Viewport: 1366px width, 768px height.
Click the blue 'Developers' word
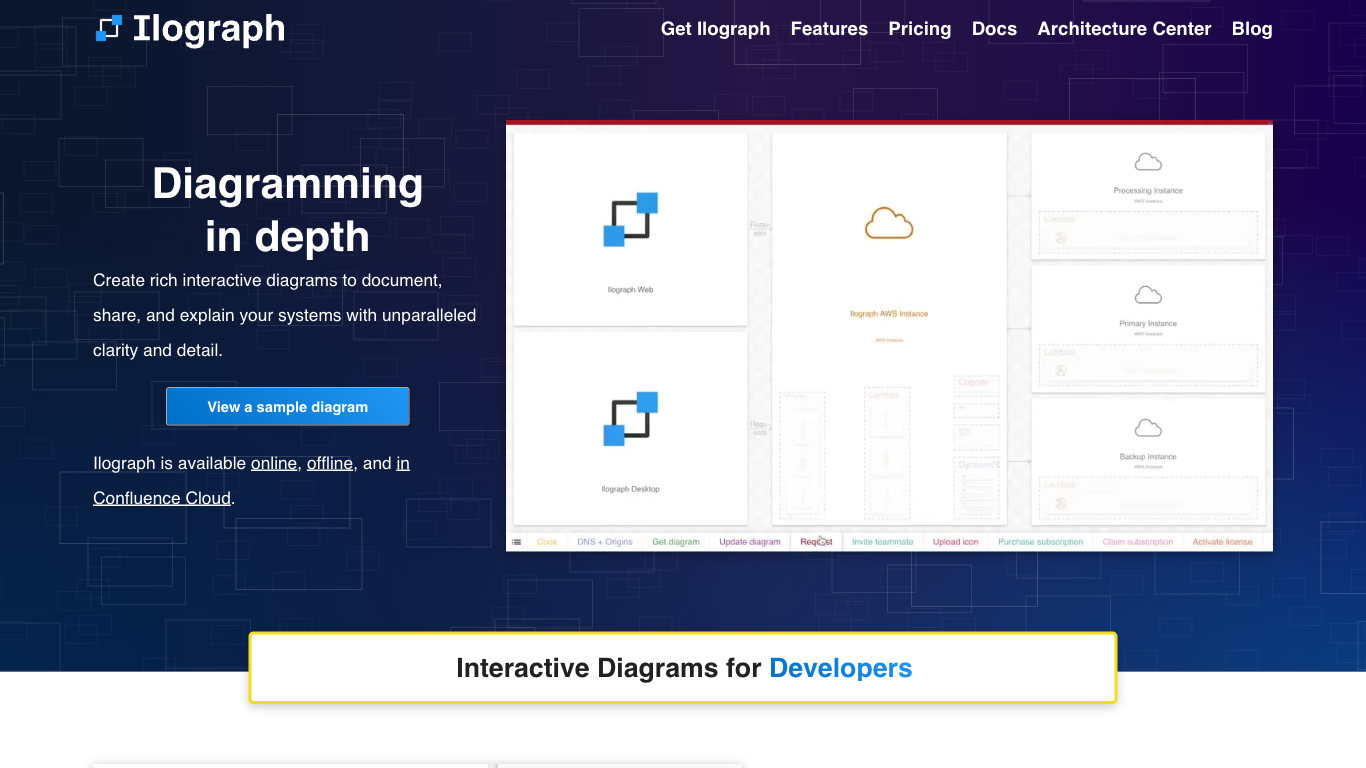[x=841, y=668]
